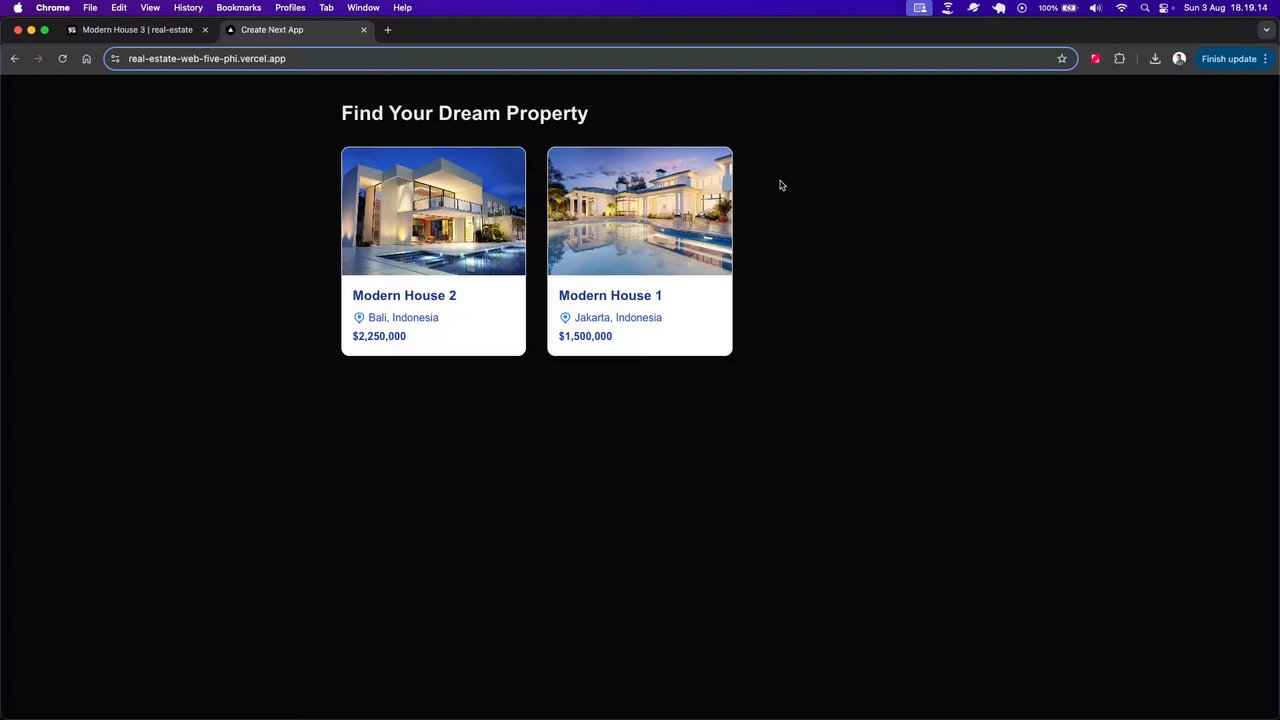
Task: Expand the tab search dropdown arrow
Action: 1266,30
